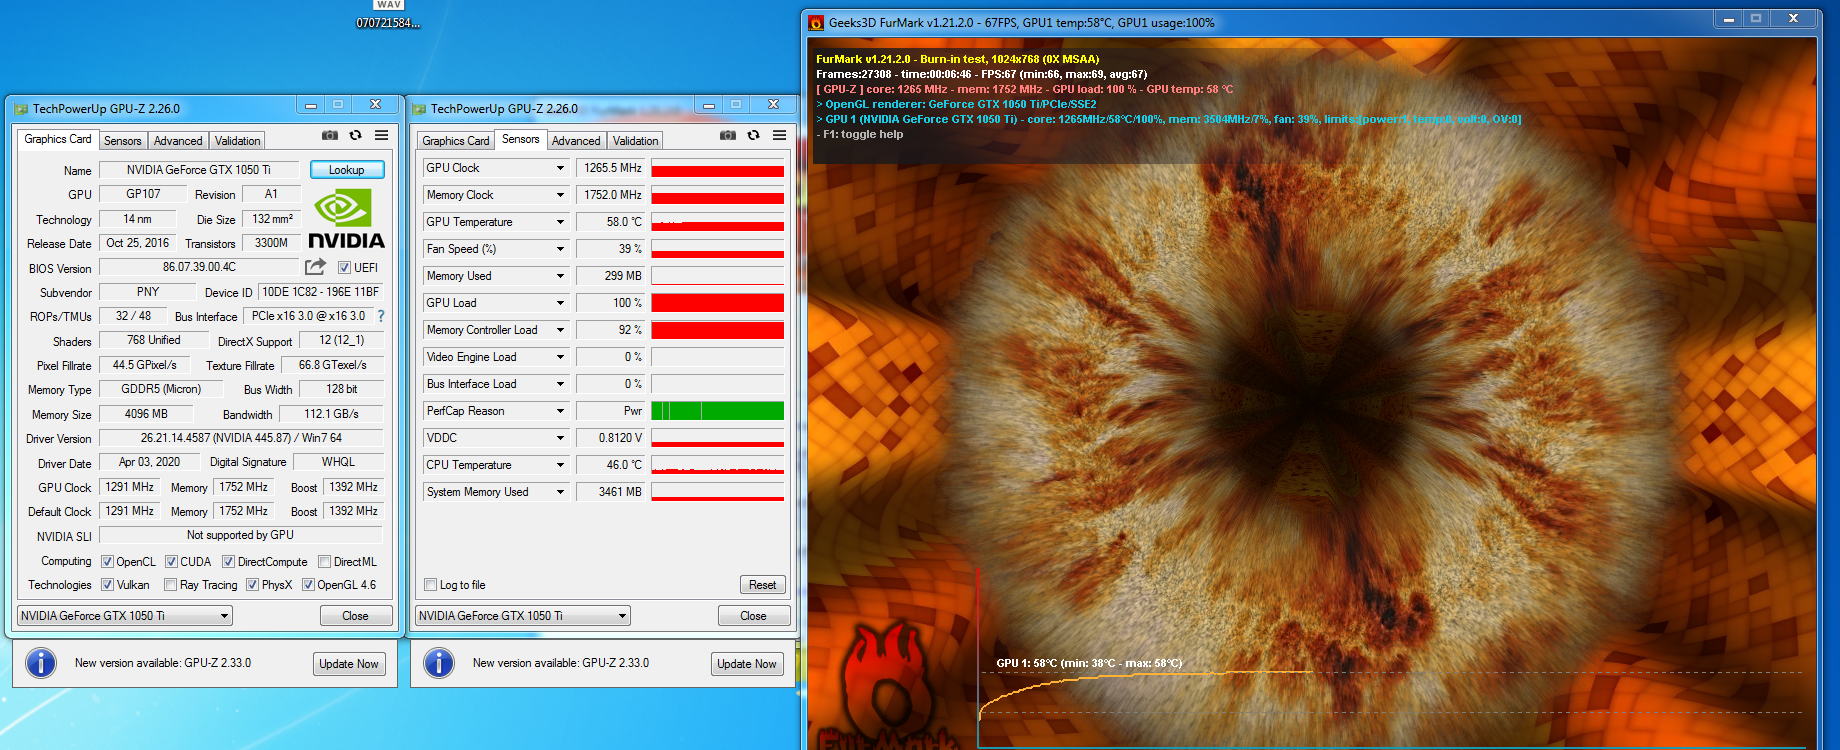The image size is (1840, 750).
Task: Open the 070721584 WAV file on the desktop
Action: (x=388, y=15)
